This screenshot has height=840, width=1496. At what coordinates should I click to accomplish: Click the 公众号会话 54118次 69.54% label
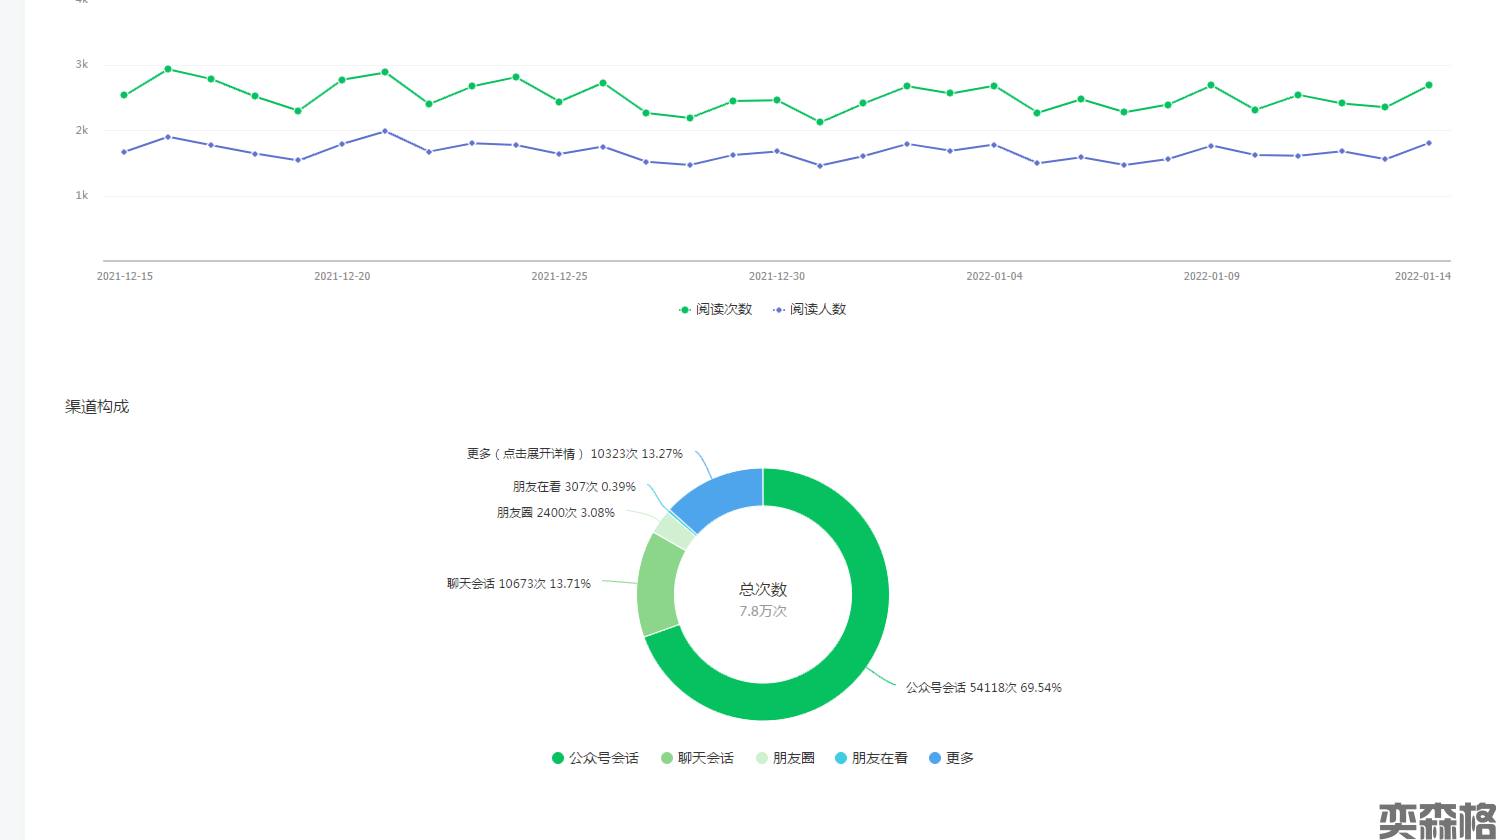tap(983, 688)
